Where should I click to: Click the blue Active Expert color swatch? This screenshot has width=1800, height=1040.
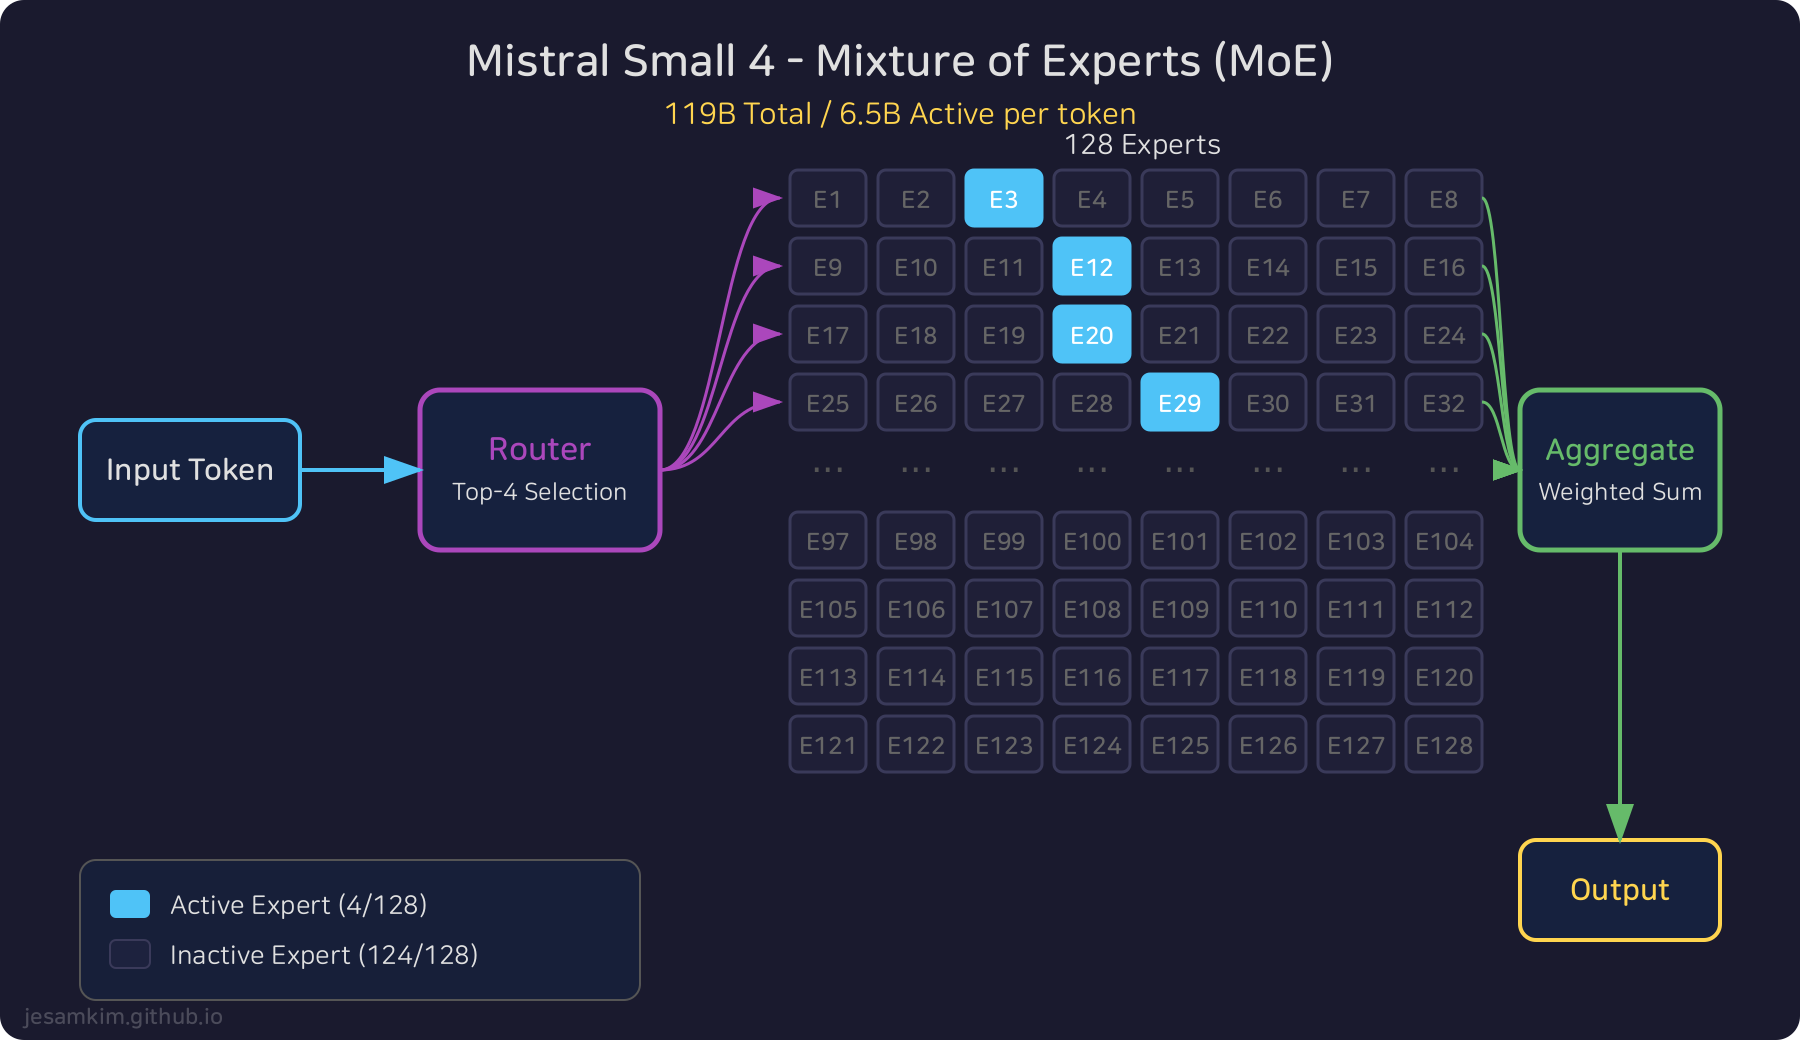click(128, 904)
